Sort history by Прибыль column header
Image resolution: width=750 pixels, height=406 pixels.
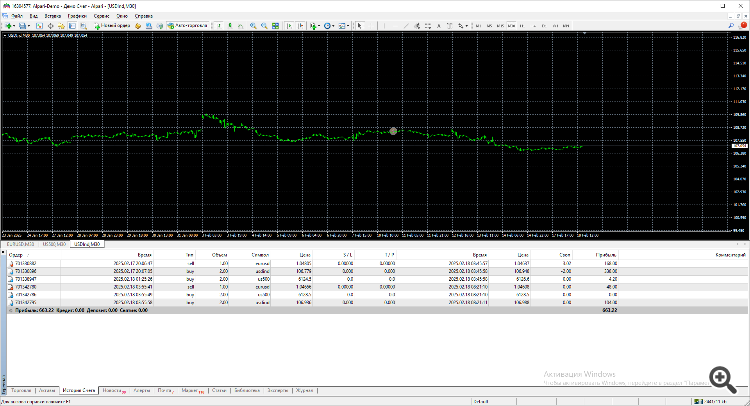[606, 255]
